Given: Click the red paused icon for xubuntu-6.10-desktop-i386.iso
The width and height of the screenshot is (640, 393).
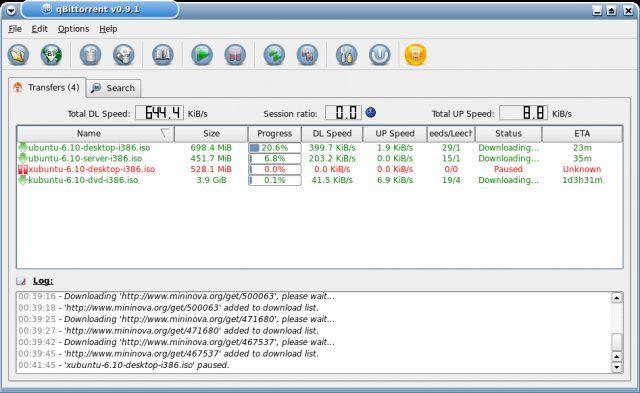Looking at the screenshot, I should click(x=23, y=169).
